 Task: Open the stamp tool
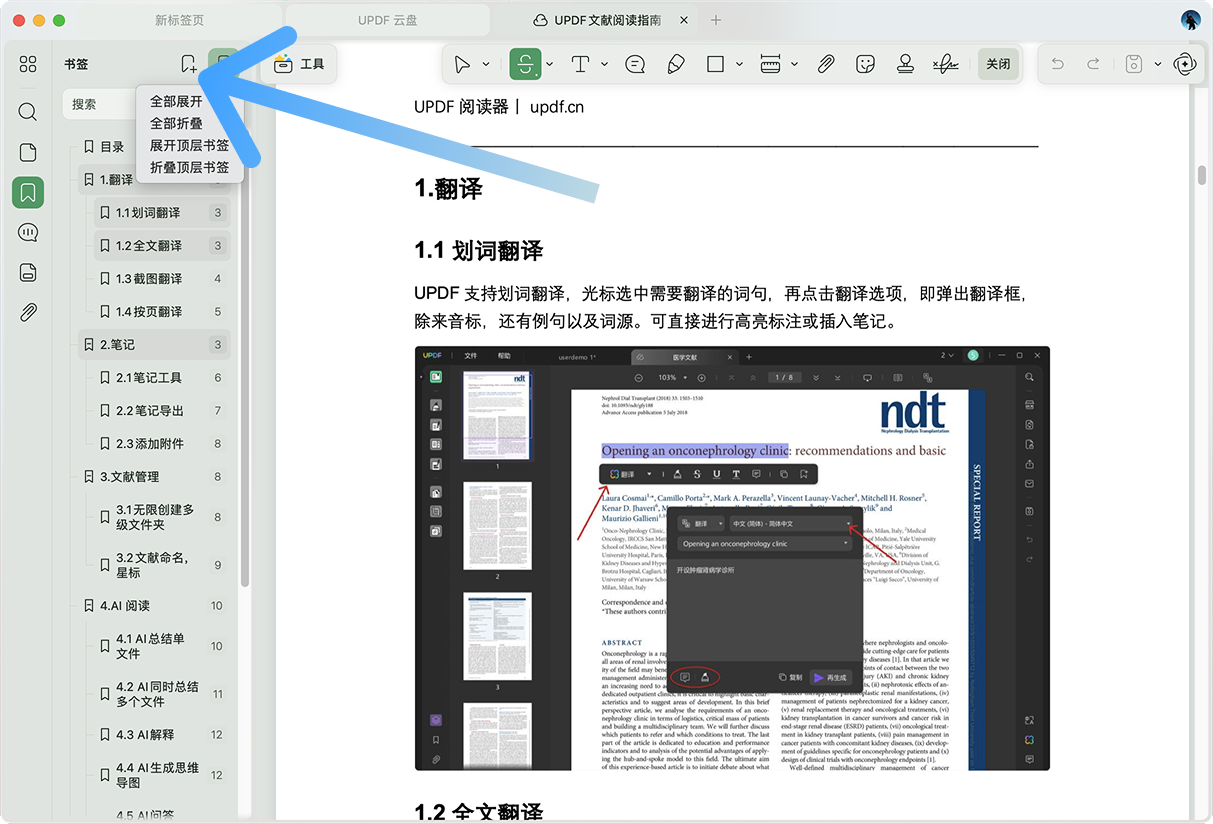tap(905, 64)
